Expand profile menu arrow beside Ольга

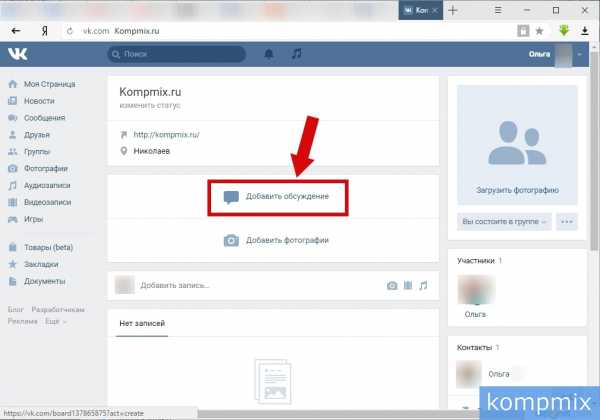(579, 54)
